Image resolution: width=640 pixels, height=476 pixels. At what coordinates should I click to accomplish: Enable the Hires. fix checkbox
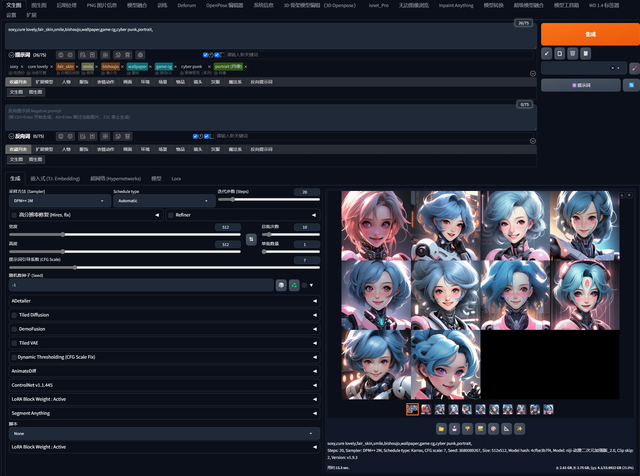coord(14,214)
